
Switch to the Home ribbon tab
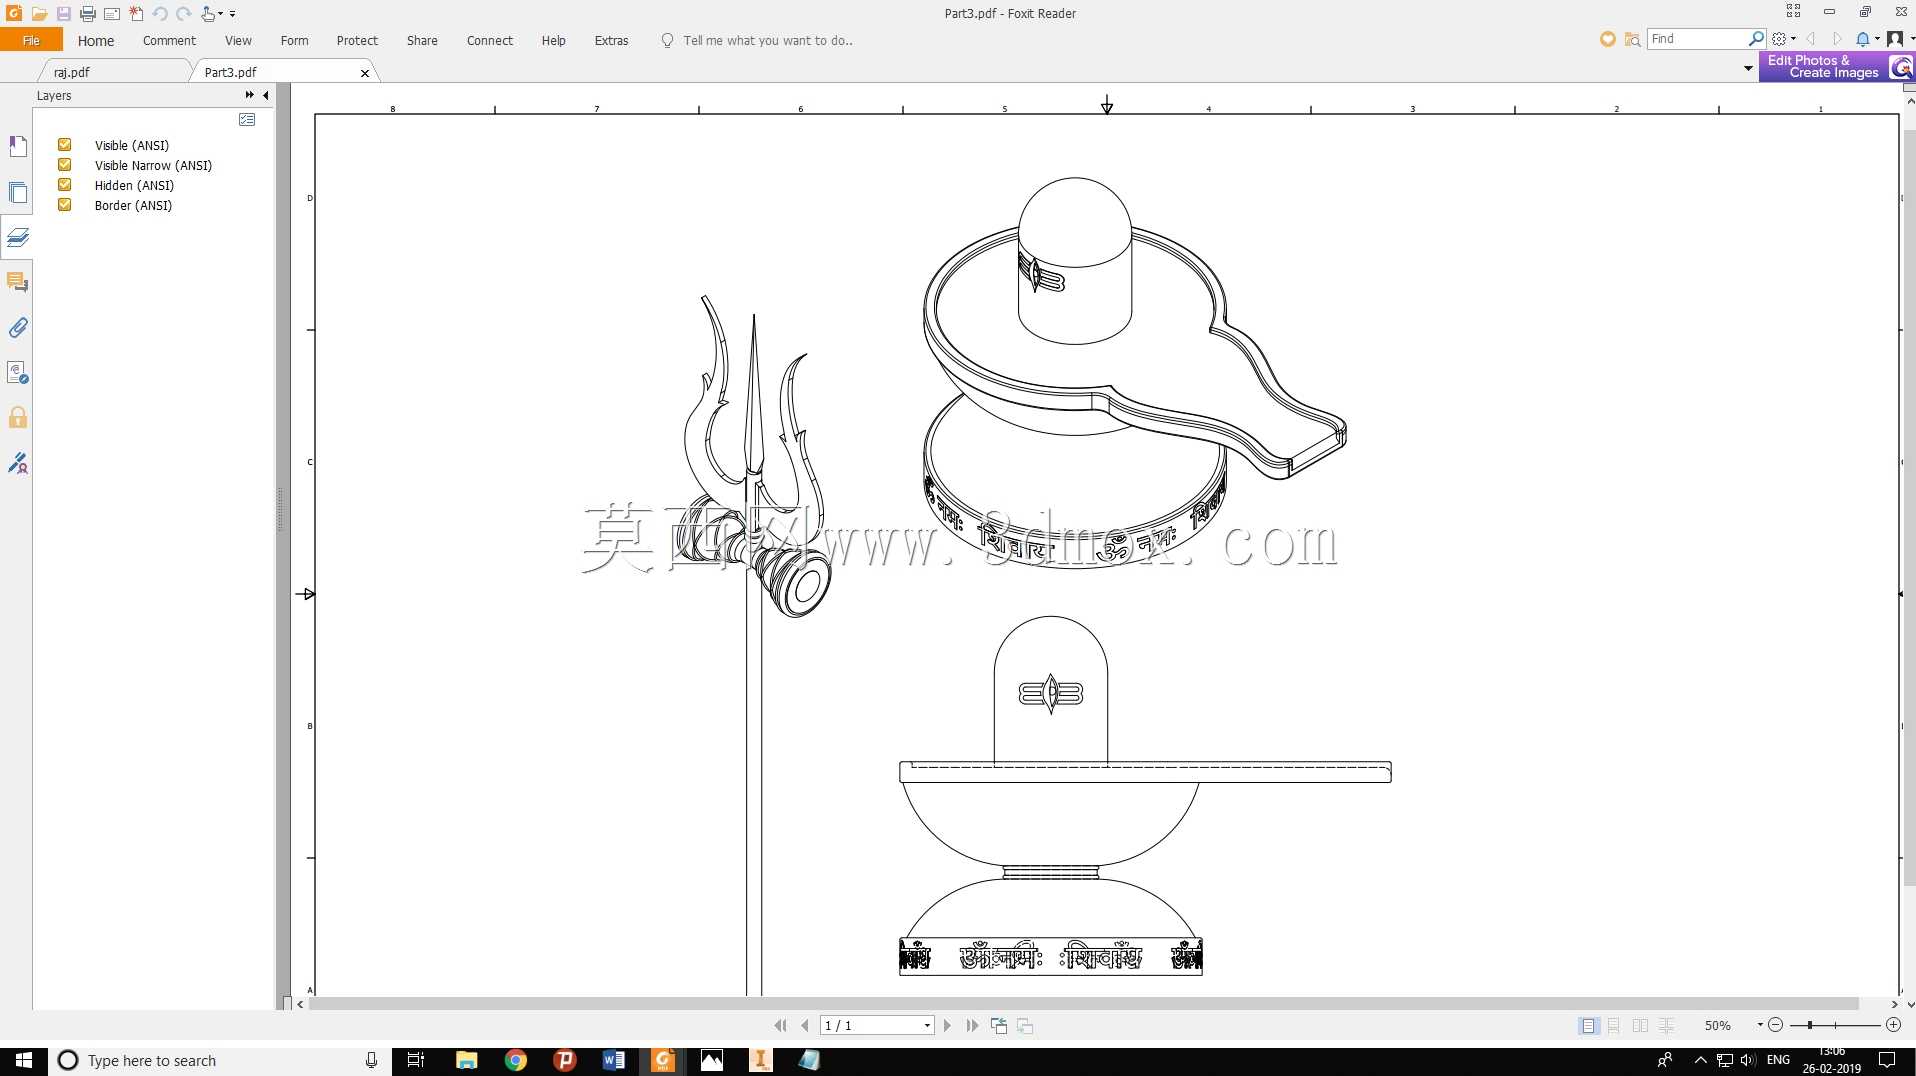(x=96, y=41)
